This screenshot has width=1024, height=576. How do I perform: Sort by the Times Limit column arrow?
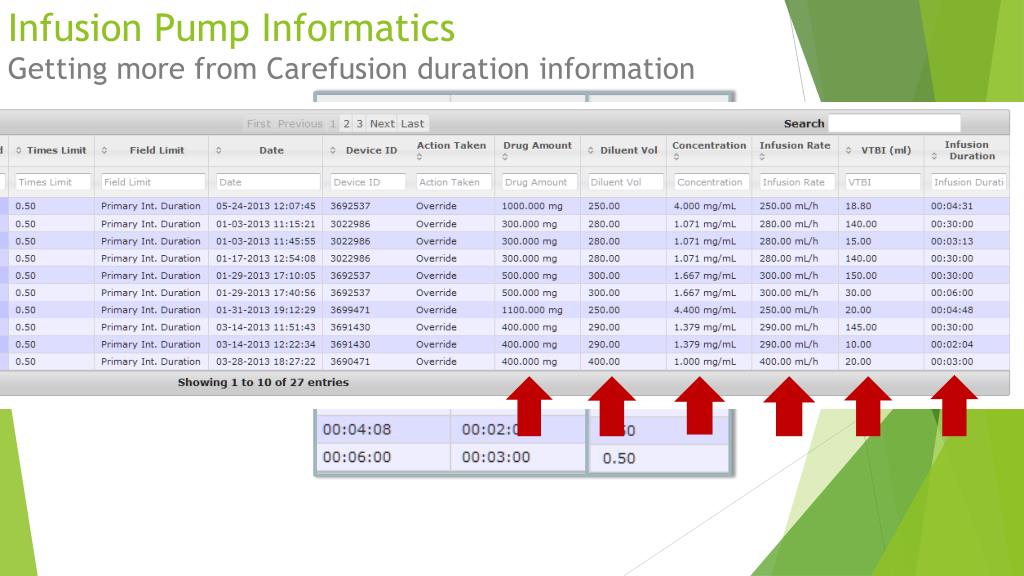[18, 150]
